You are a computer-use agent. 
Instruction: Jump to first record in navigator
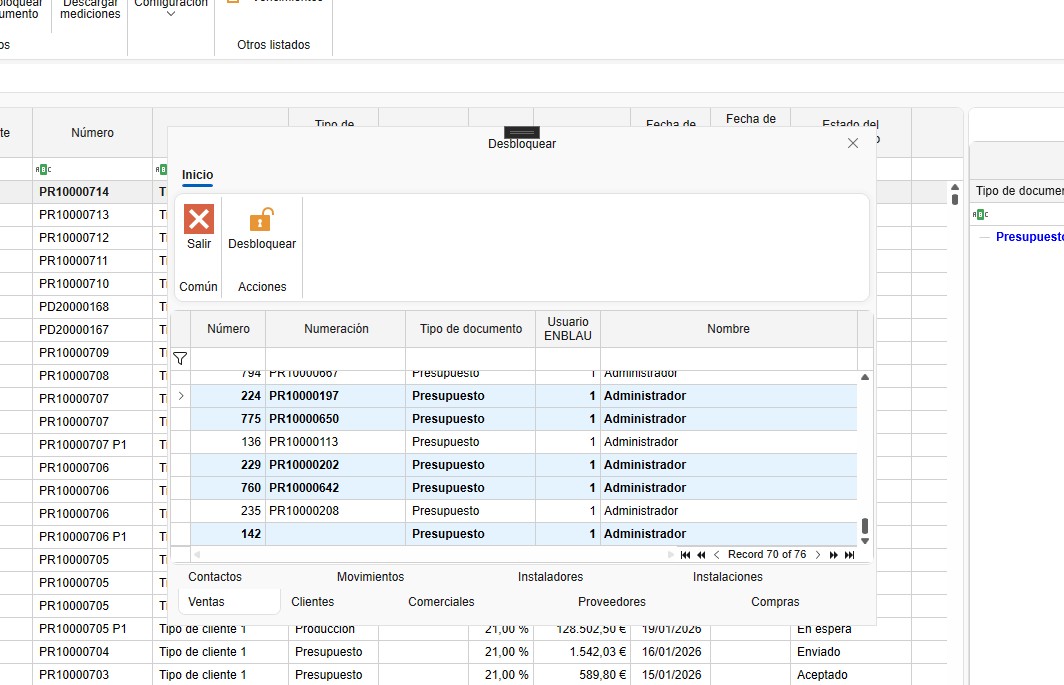pyautogui.click(x=685, y=555)
